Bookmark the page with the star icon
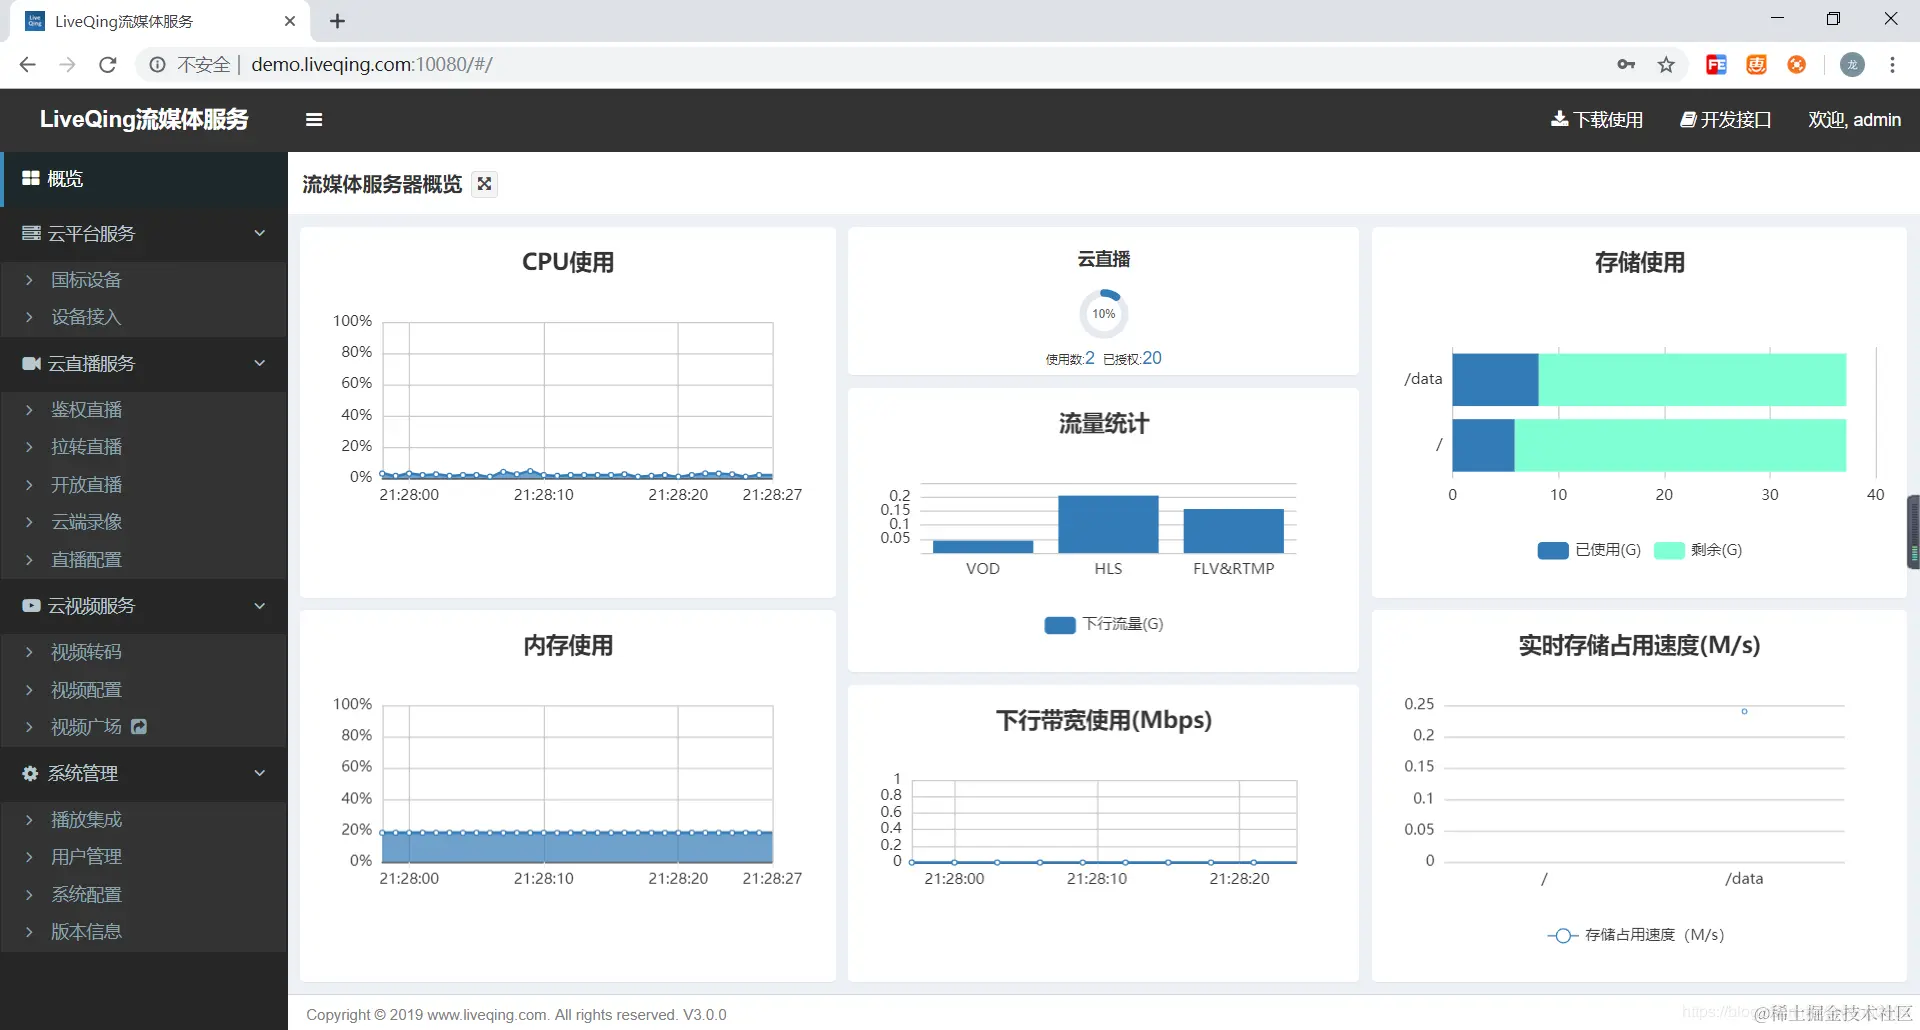 [x=1666, y=65]
